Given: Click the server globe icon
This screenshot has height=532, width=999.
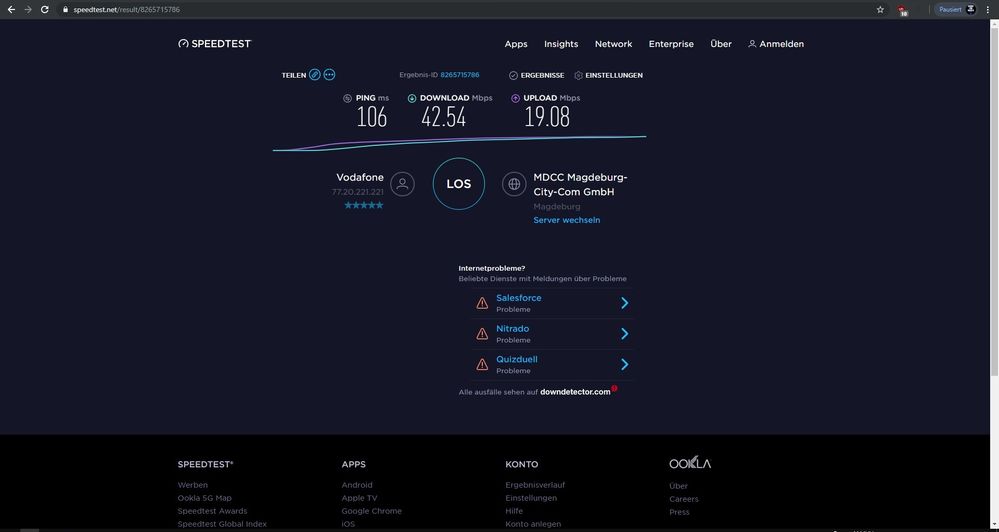Looking at the screenshot, I should pyautogui.click(x=514, y=184).
